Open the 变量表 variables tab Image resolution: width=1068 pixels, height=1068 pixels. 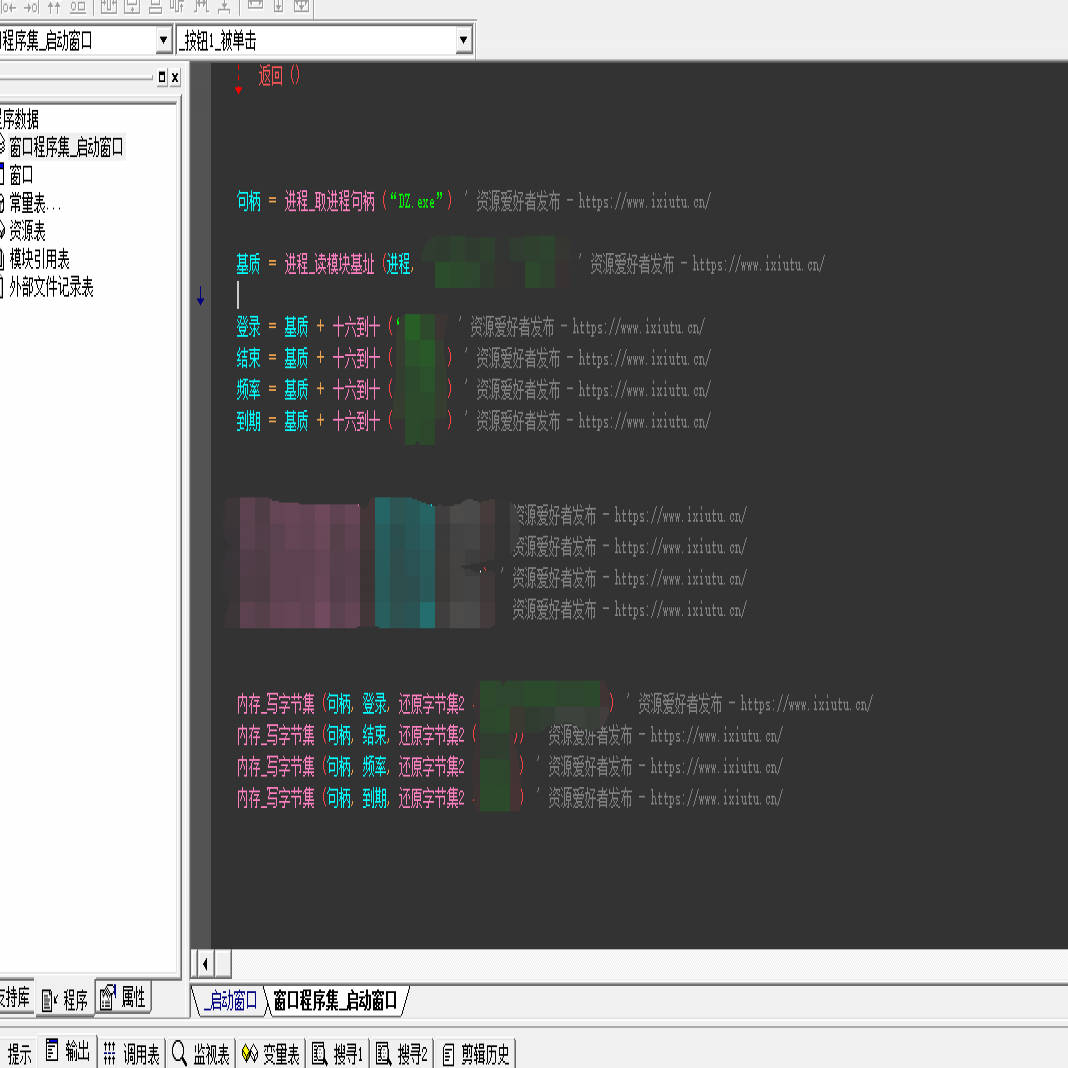pyautogui.click(x=272, y=1054)
